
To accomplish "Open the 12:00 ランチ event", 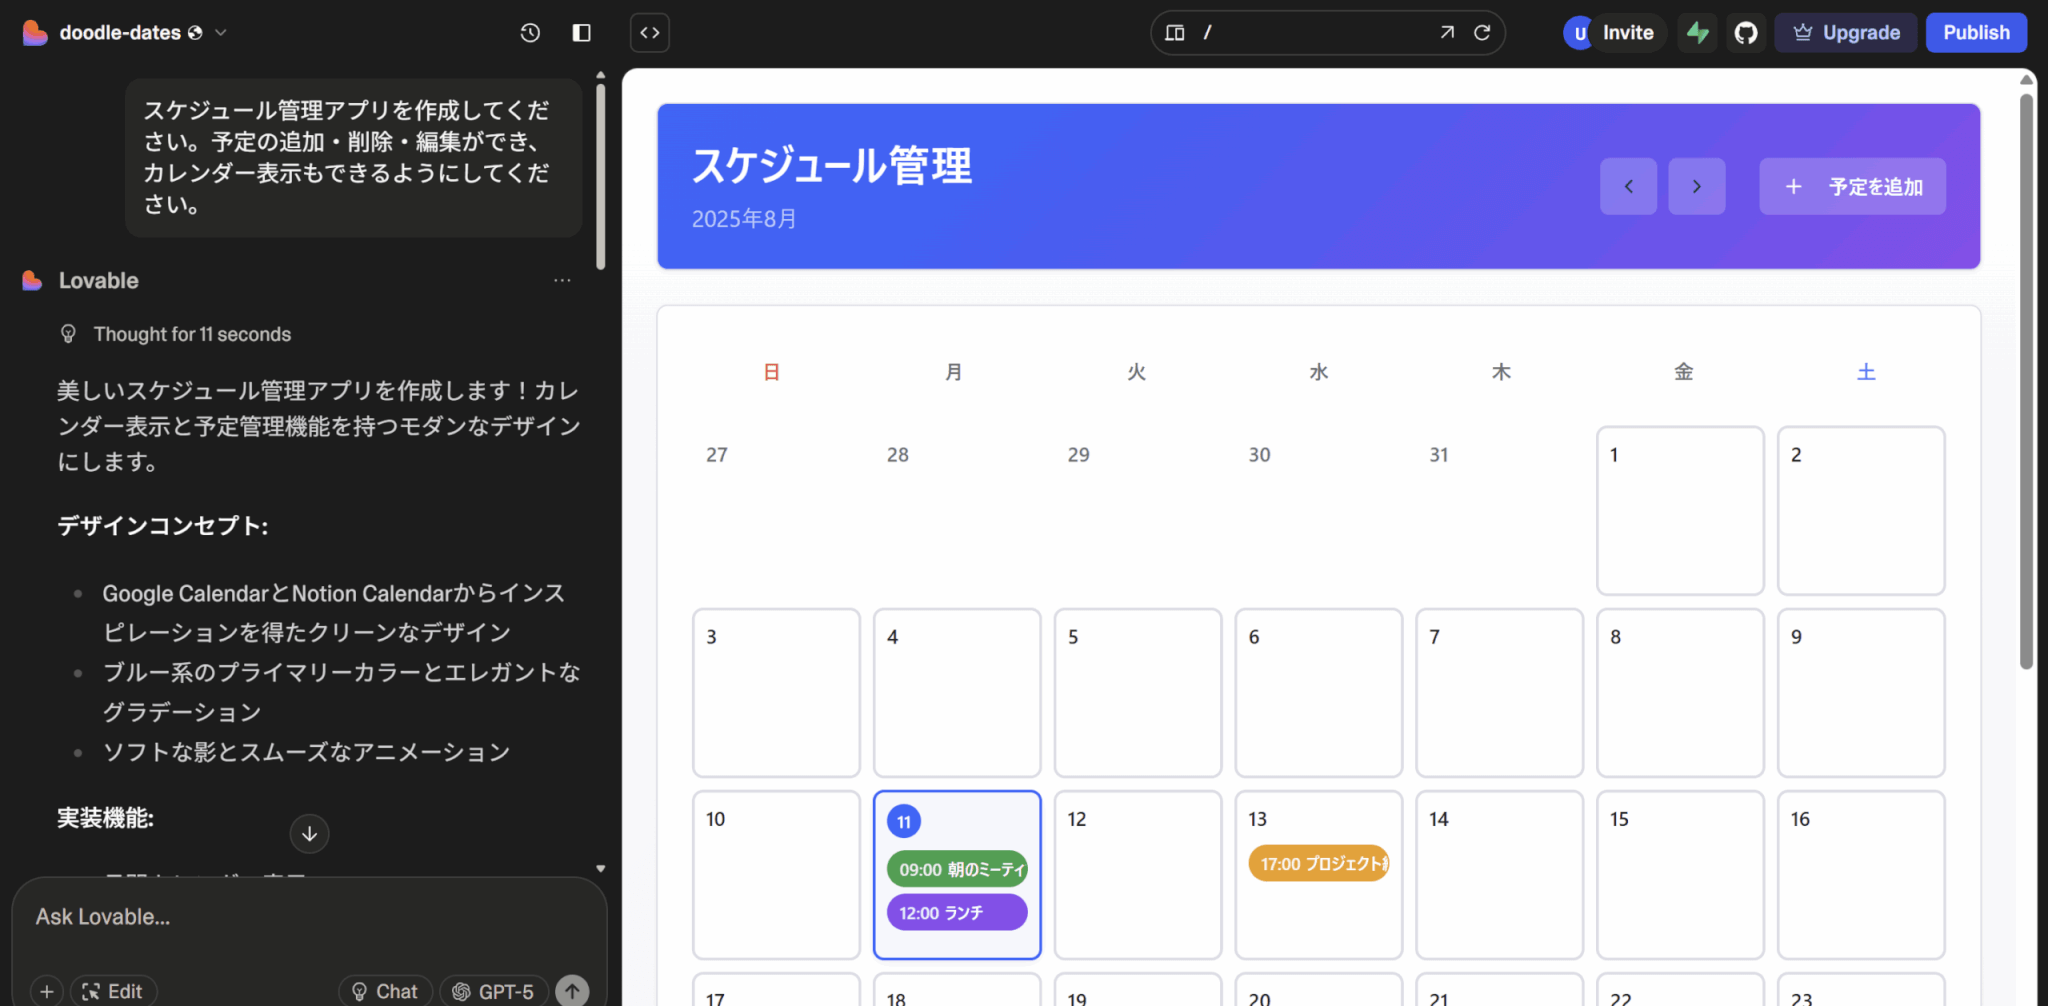I will pos(957,913).
